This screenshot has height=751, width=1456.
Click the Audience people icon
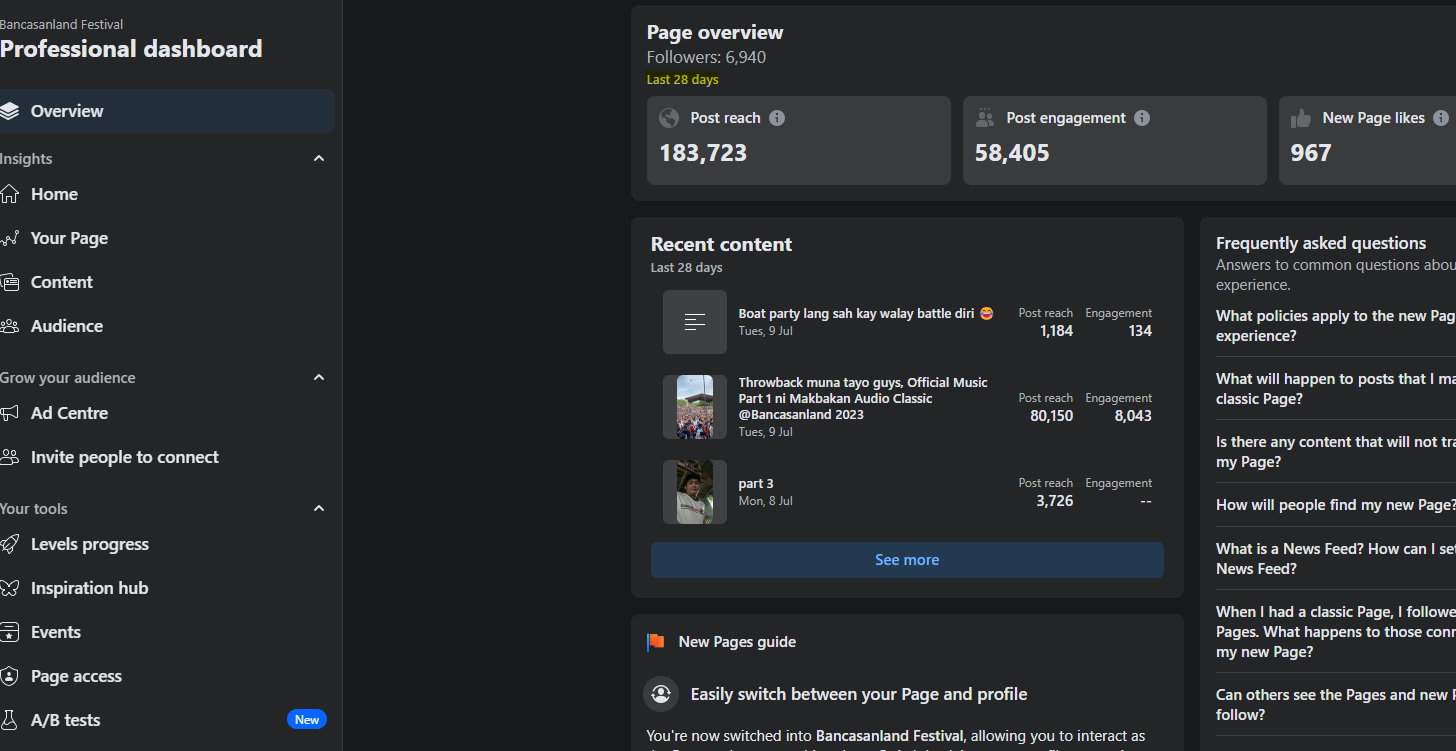click(x=9, y=326)
